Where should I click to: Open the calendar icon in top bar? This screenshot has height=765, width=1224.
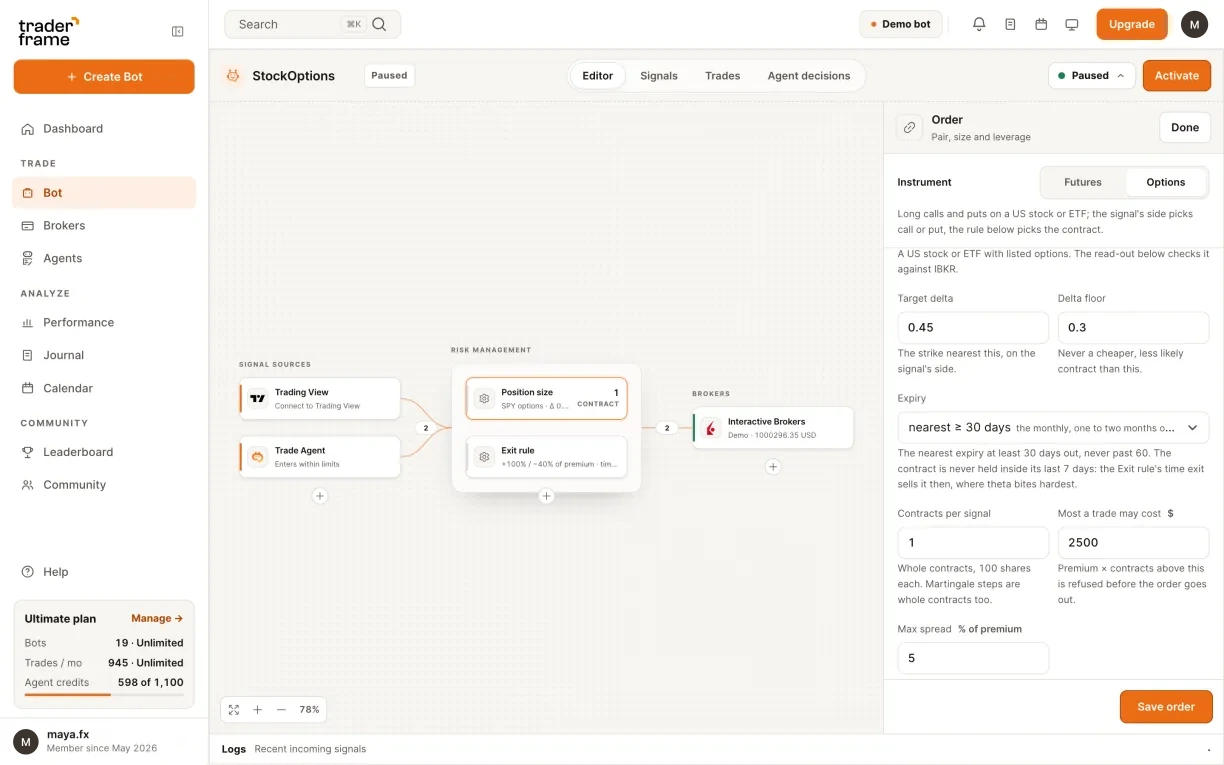pyautogui.click(x=1041, y=24)
